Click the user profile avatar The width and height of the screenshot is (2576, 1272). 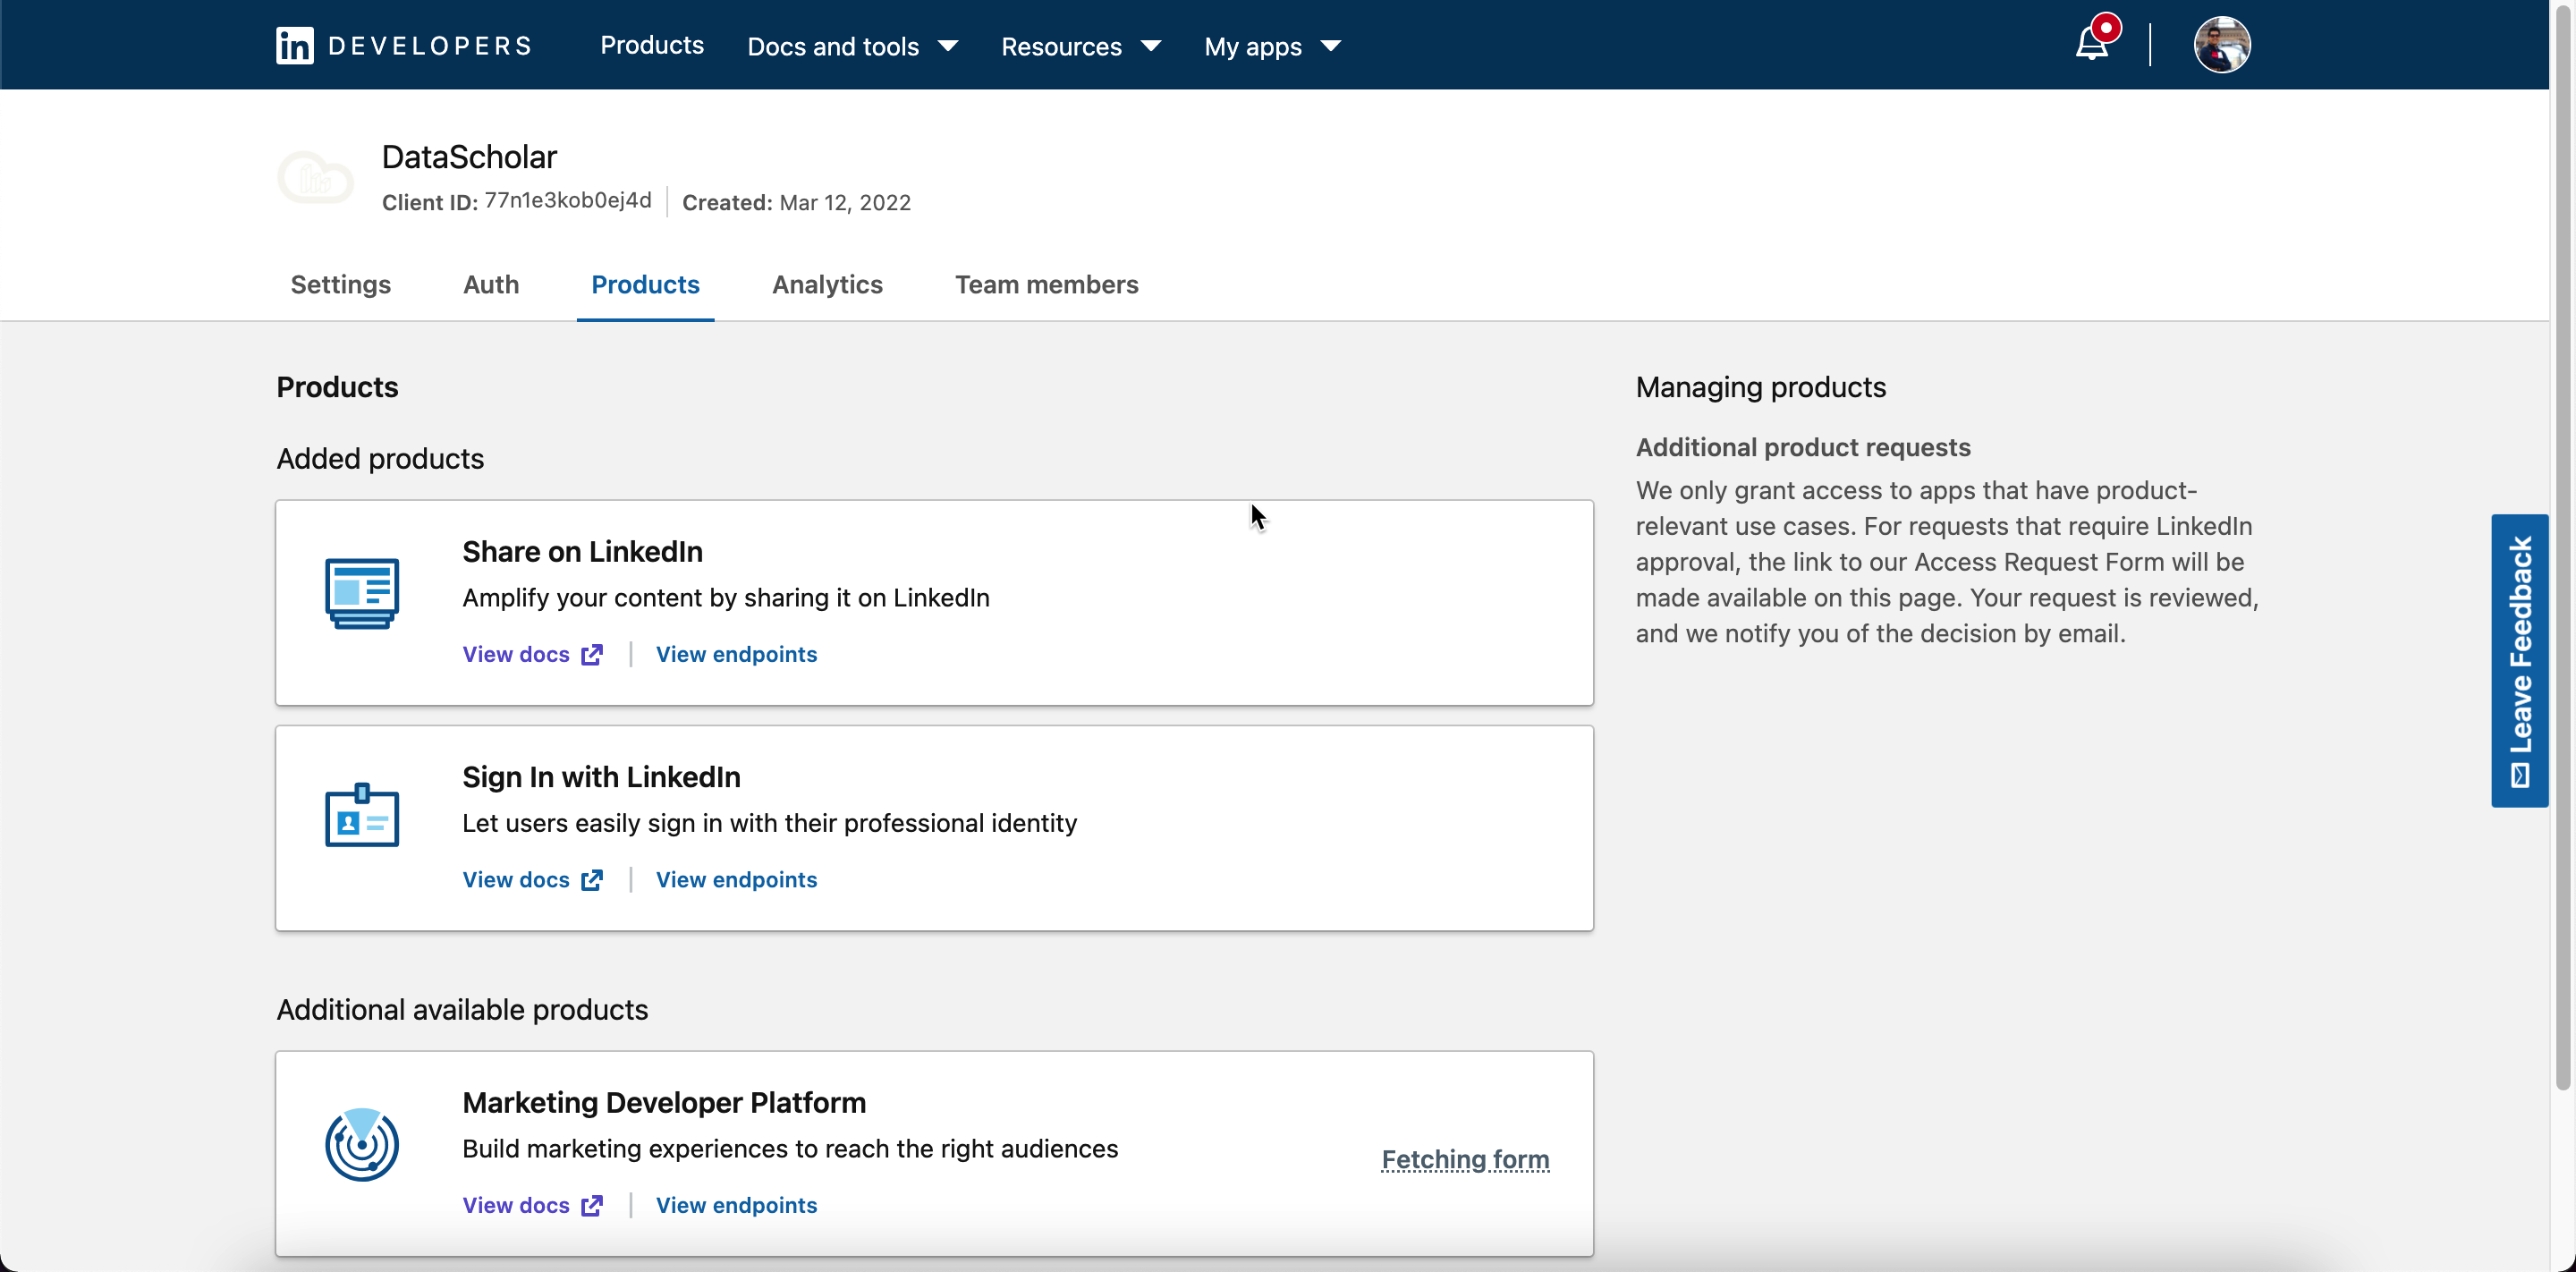point(2221,45)
